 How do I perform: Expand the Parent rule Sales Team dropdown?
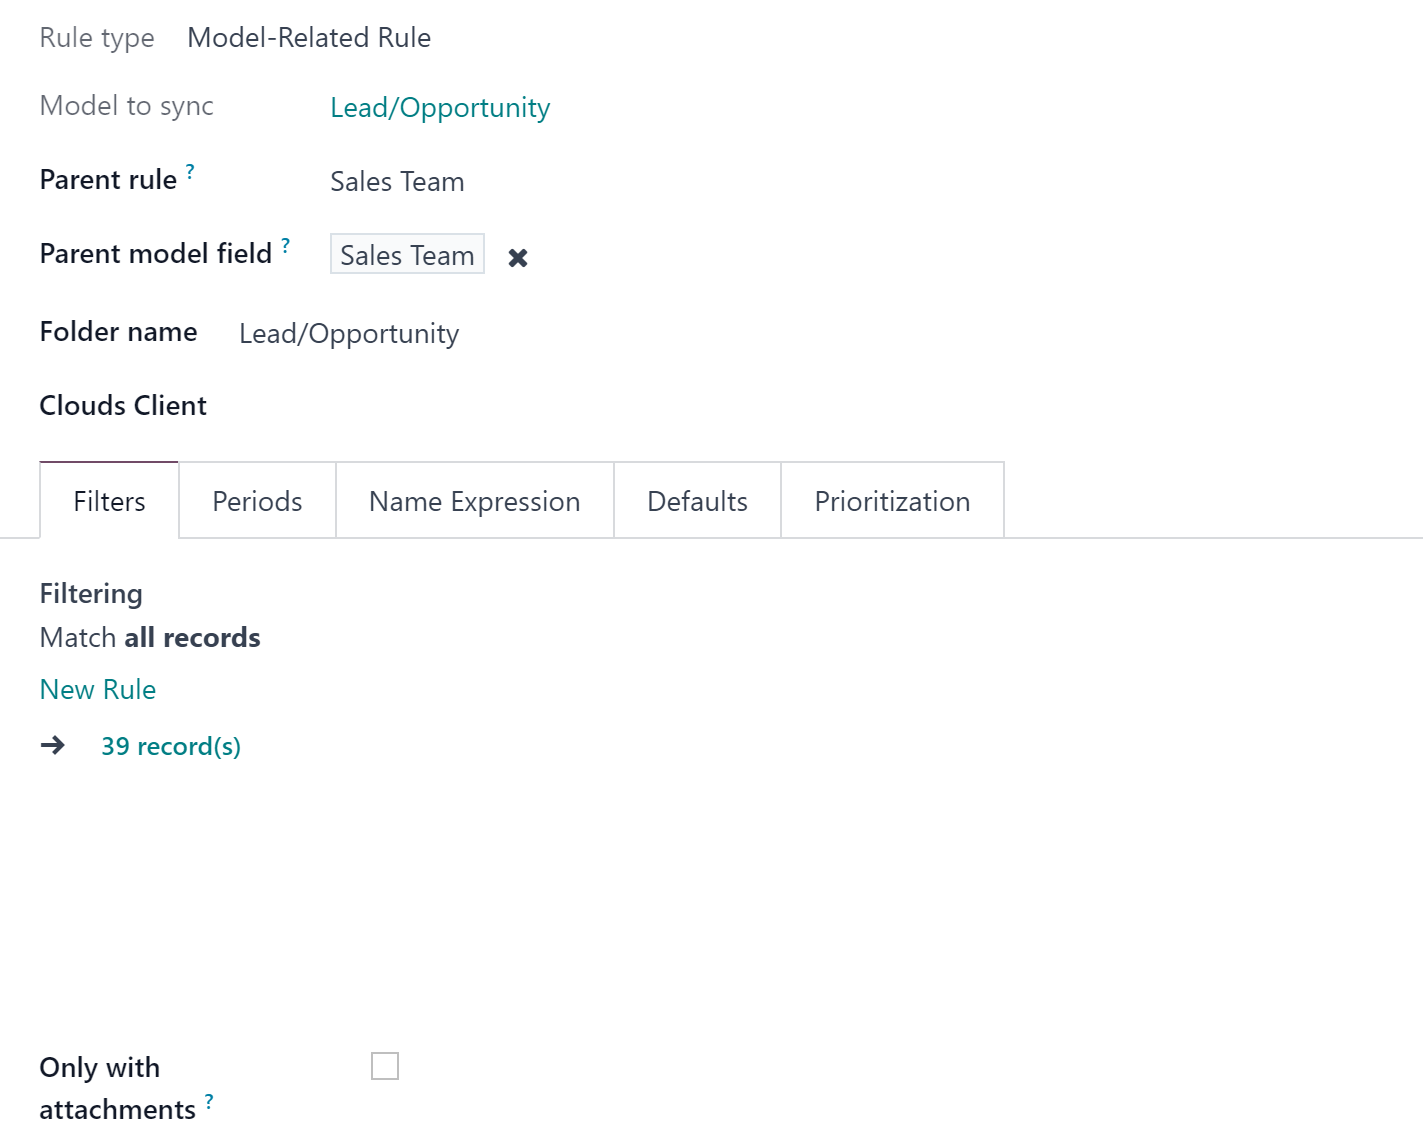[x=397, y=182]
